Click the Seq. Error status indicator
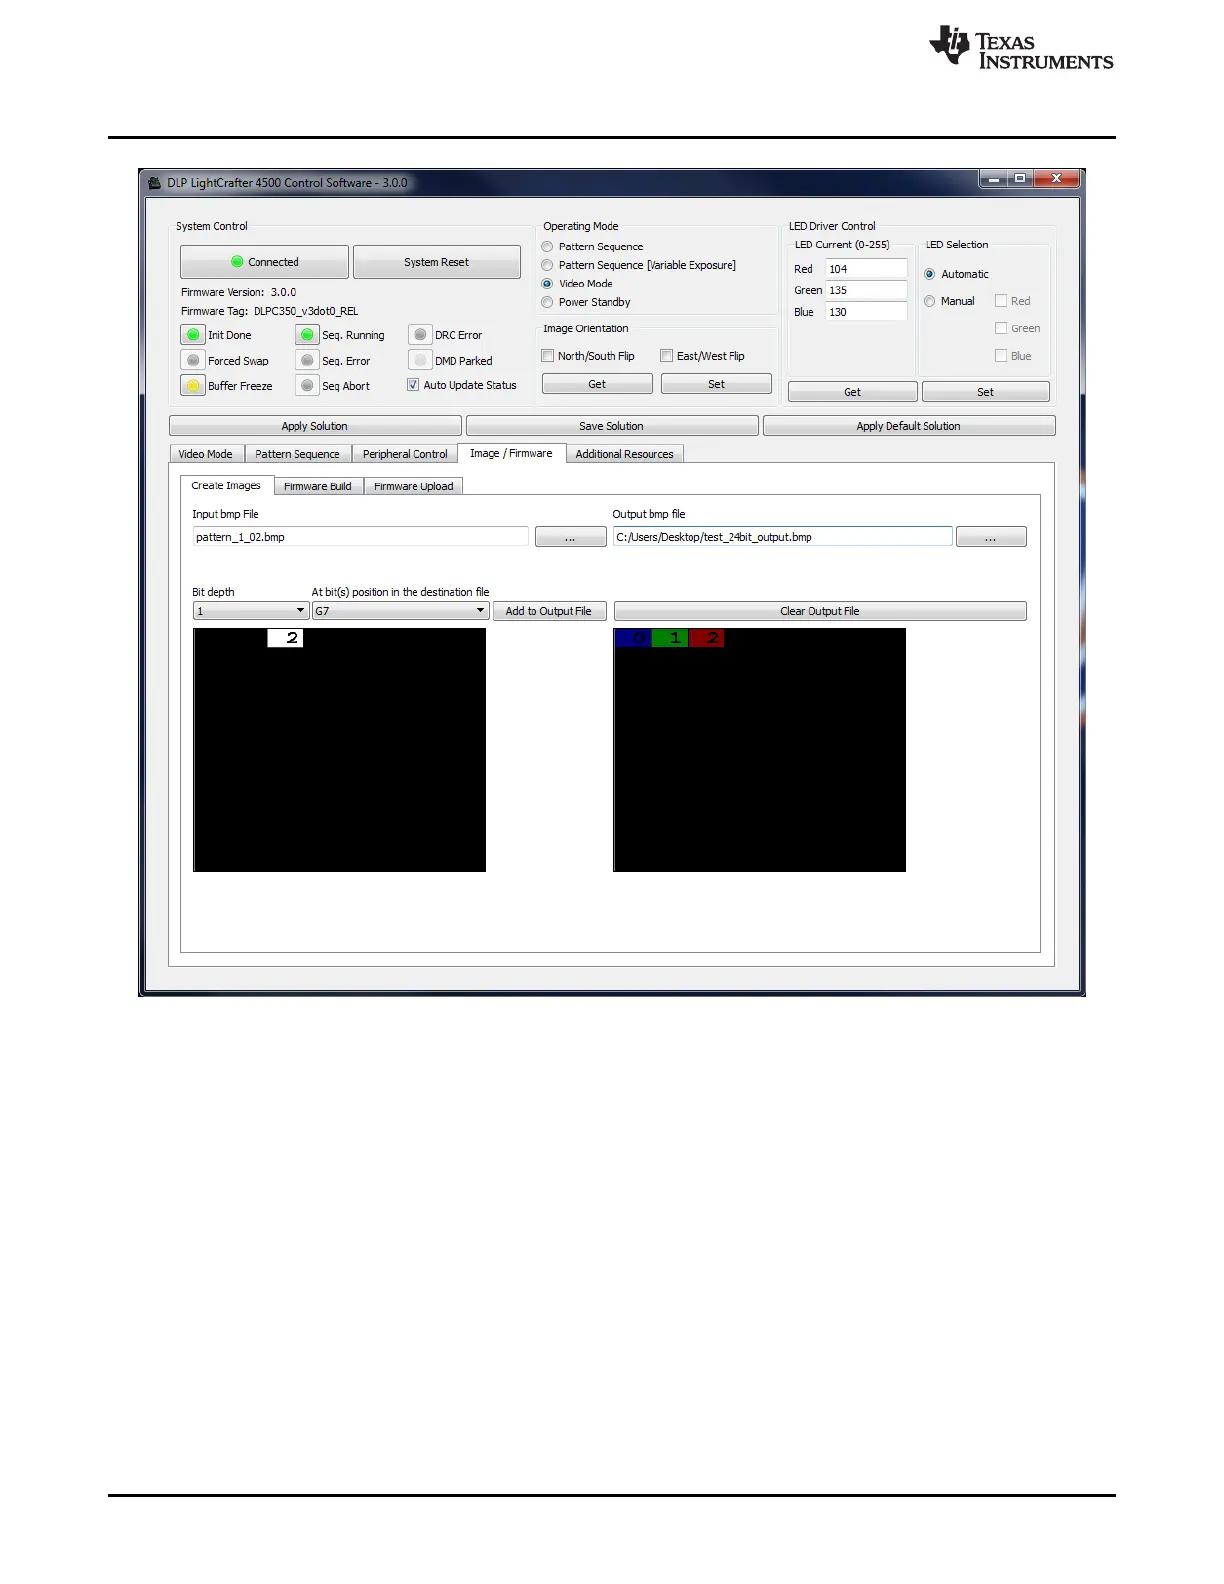 point(307,360)
